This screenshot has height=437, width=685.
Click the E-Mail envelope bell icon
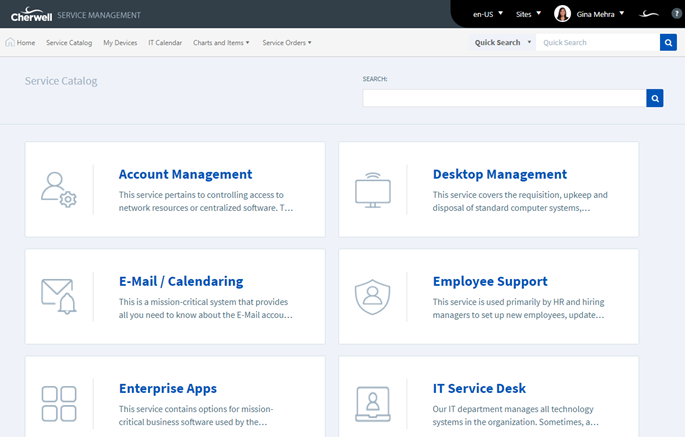(x=59, y=296)
